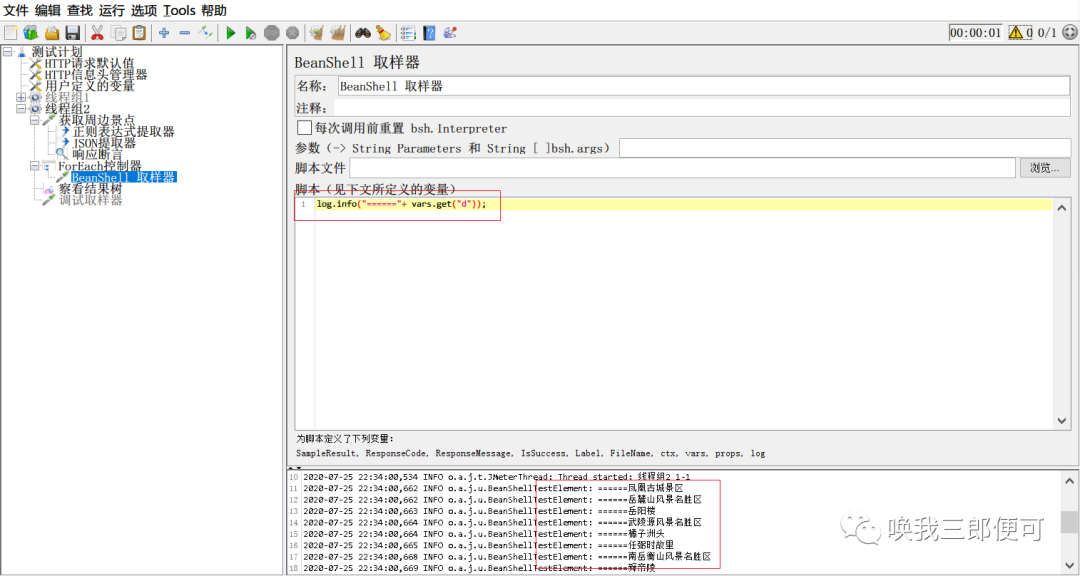Click the 脚本文件 path field

(683, 167)
